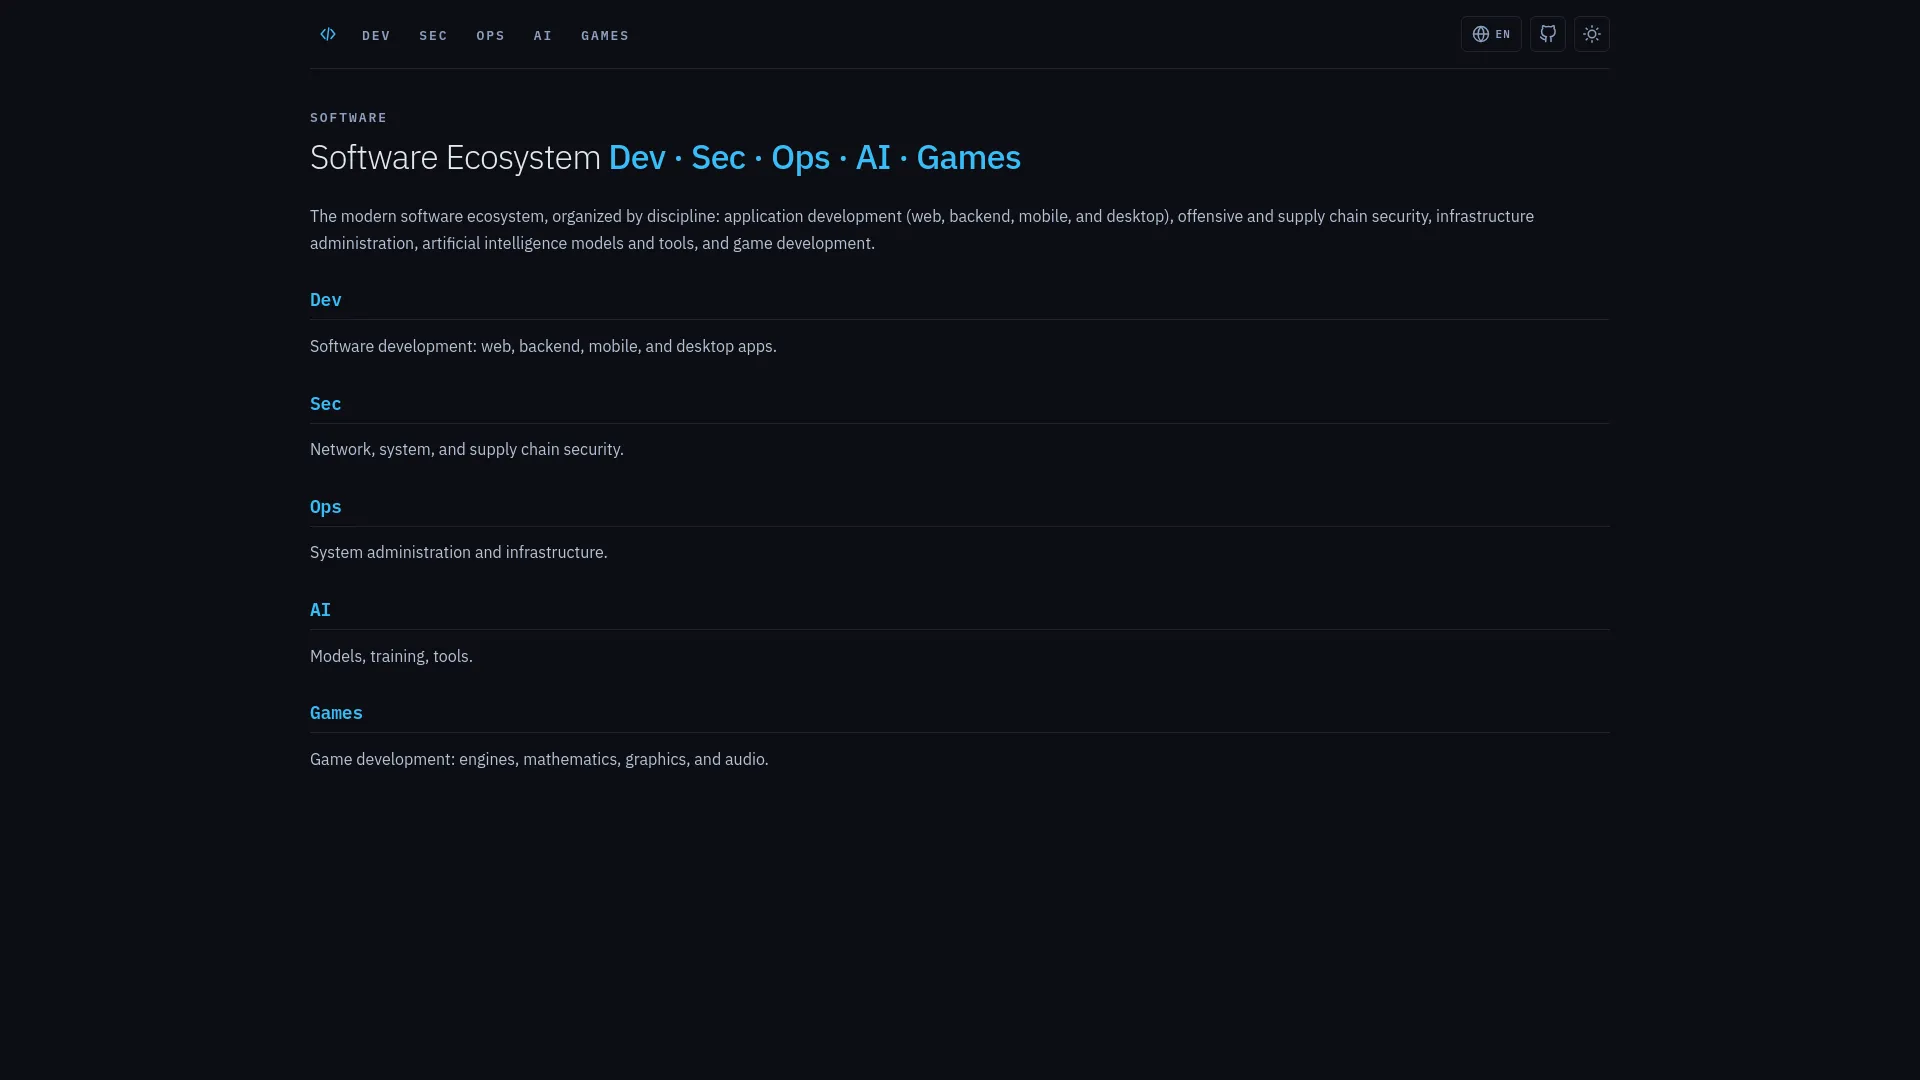Image resolution: width=1920 pixels, height=1080 pixels.
Task: Follow the Ops section heading link
Action: point(326,507)
